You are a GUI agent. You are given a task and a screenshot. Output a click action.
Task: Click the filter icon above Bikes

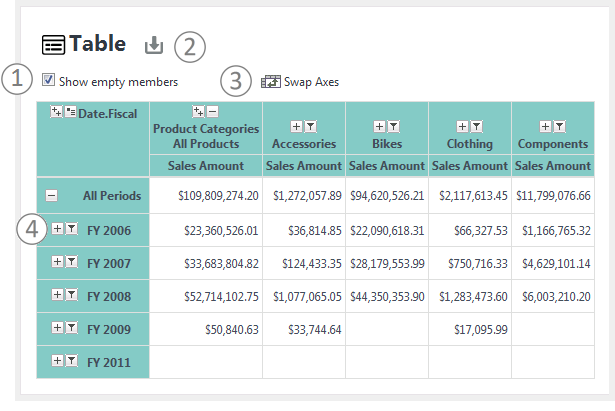pos(393,126)
